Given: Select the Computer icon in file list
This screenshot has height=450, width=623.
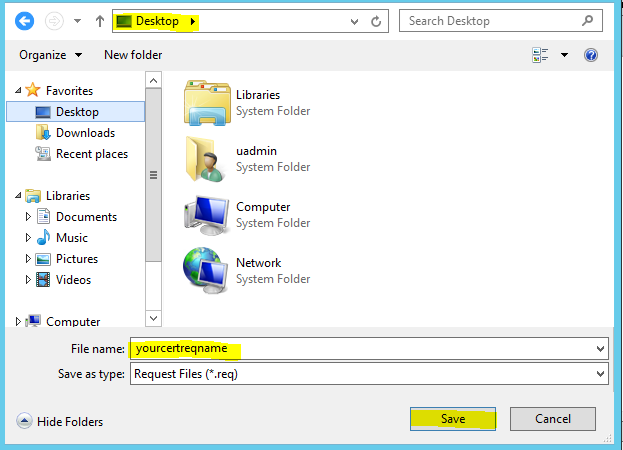Looking at the screenshot, I should pos(207,214).
